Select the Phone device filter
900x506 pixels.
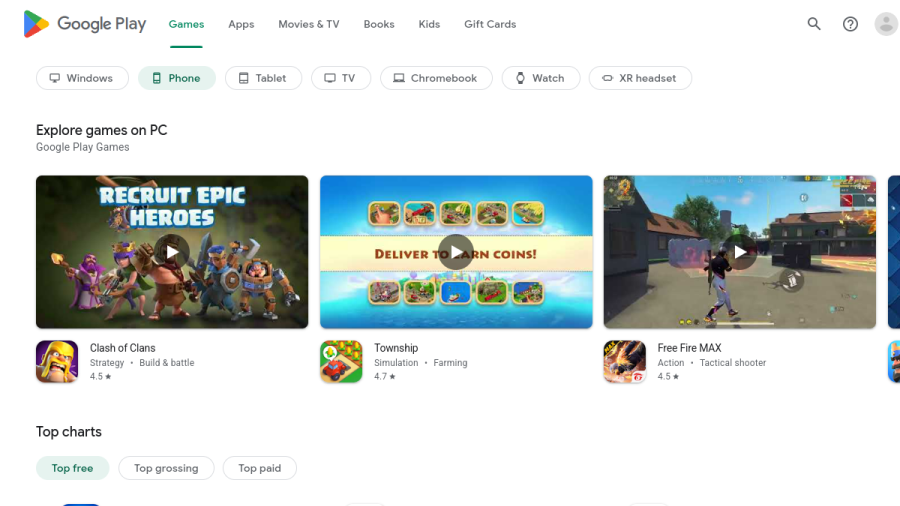click(x=177, y=78)
